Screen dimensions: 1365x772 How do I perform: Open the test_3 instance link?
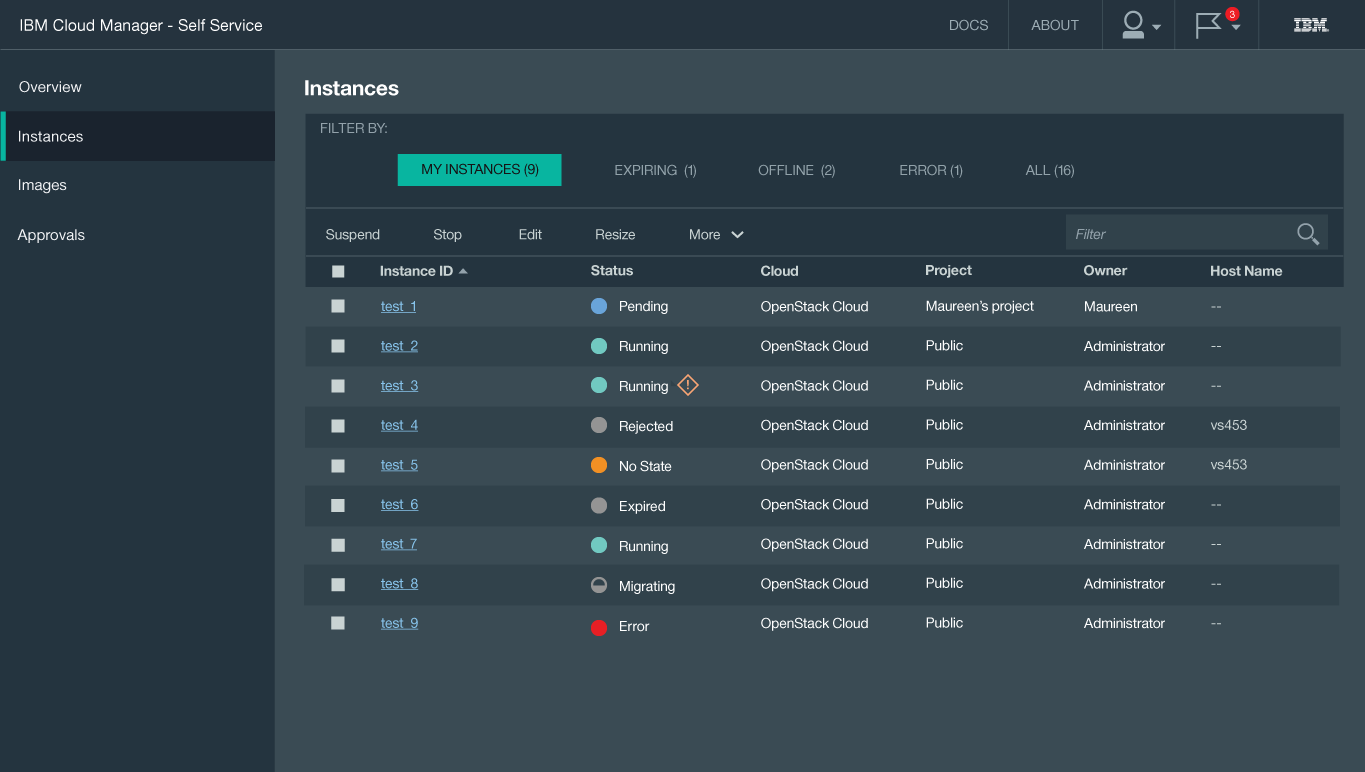(x=399, y=385)
